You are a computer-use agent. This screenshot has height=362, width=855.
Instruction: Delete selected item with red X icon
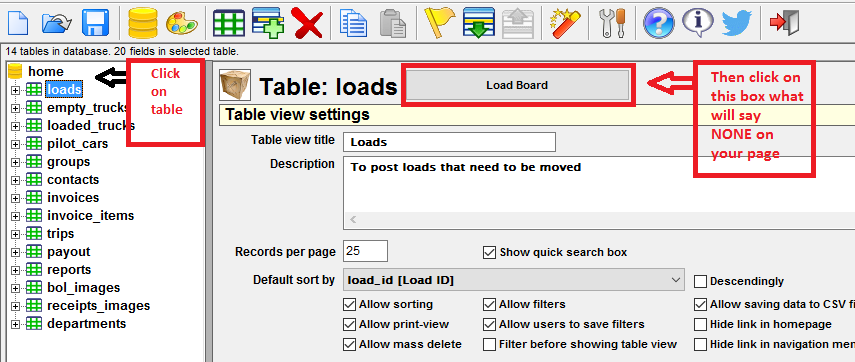pyautogui.click(x=308, y=23)
